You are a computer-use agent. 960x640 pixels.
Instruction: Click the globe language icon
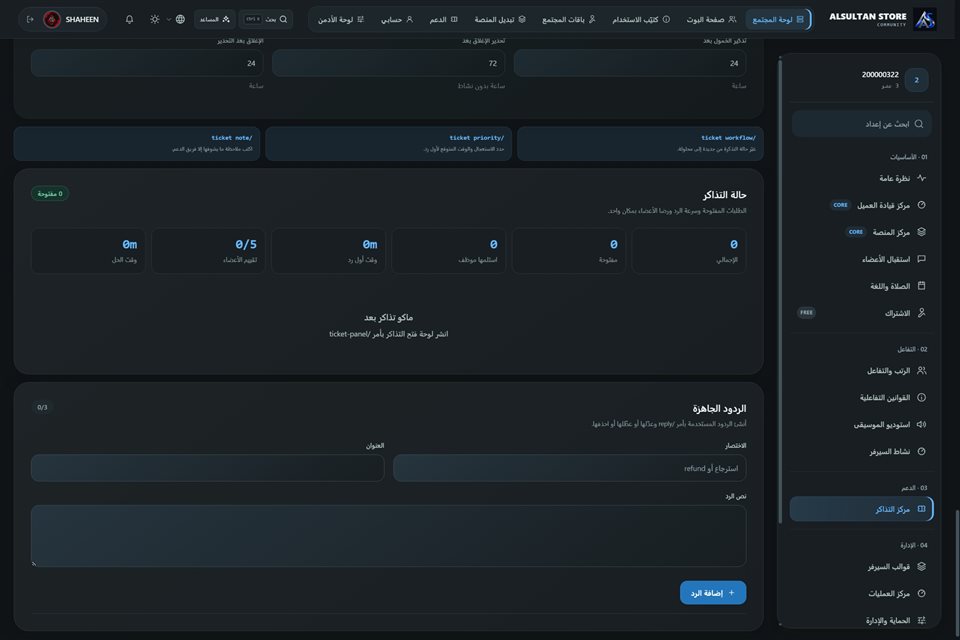[x=180, y=20]
